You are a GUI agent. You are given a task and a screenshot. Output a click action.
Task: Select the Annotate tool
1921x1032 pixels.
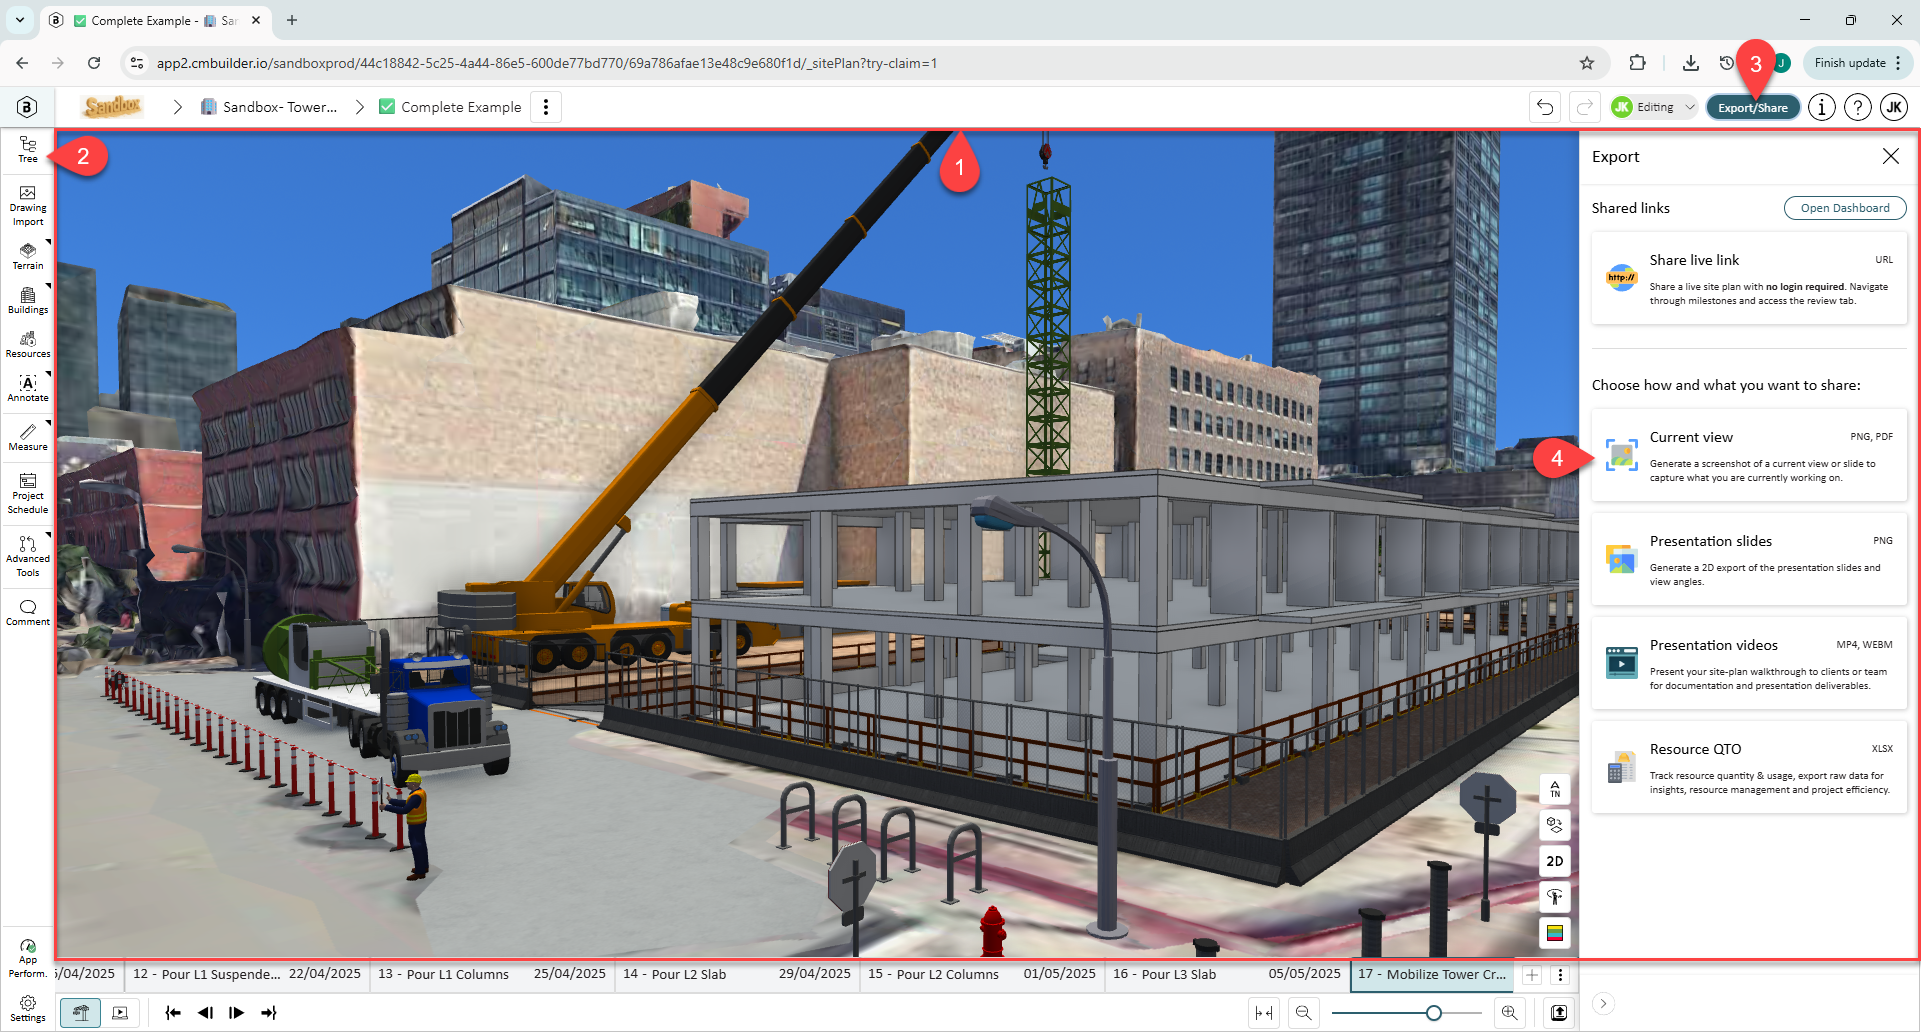pyautogui.click(x=28, y=388)
